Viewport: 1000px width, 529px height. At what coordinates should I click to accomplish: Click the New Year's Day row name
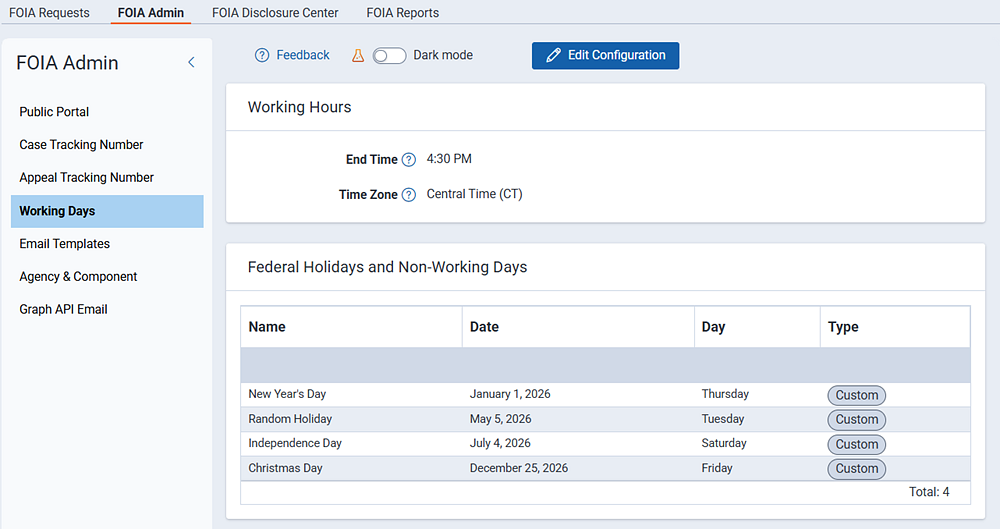[x=287, y=394]
